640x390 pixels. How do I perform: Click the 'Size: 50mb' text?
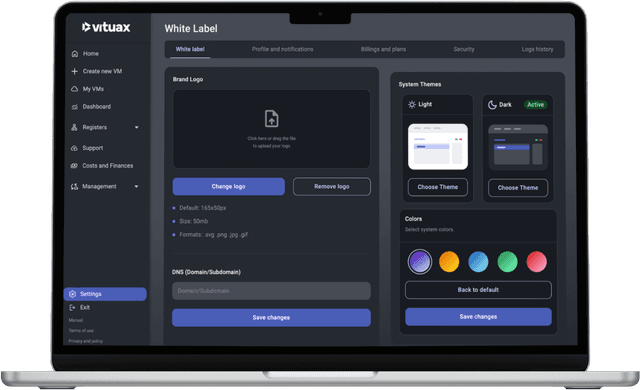point(193,221)
